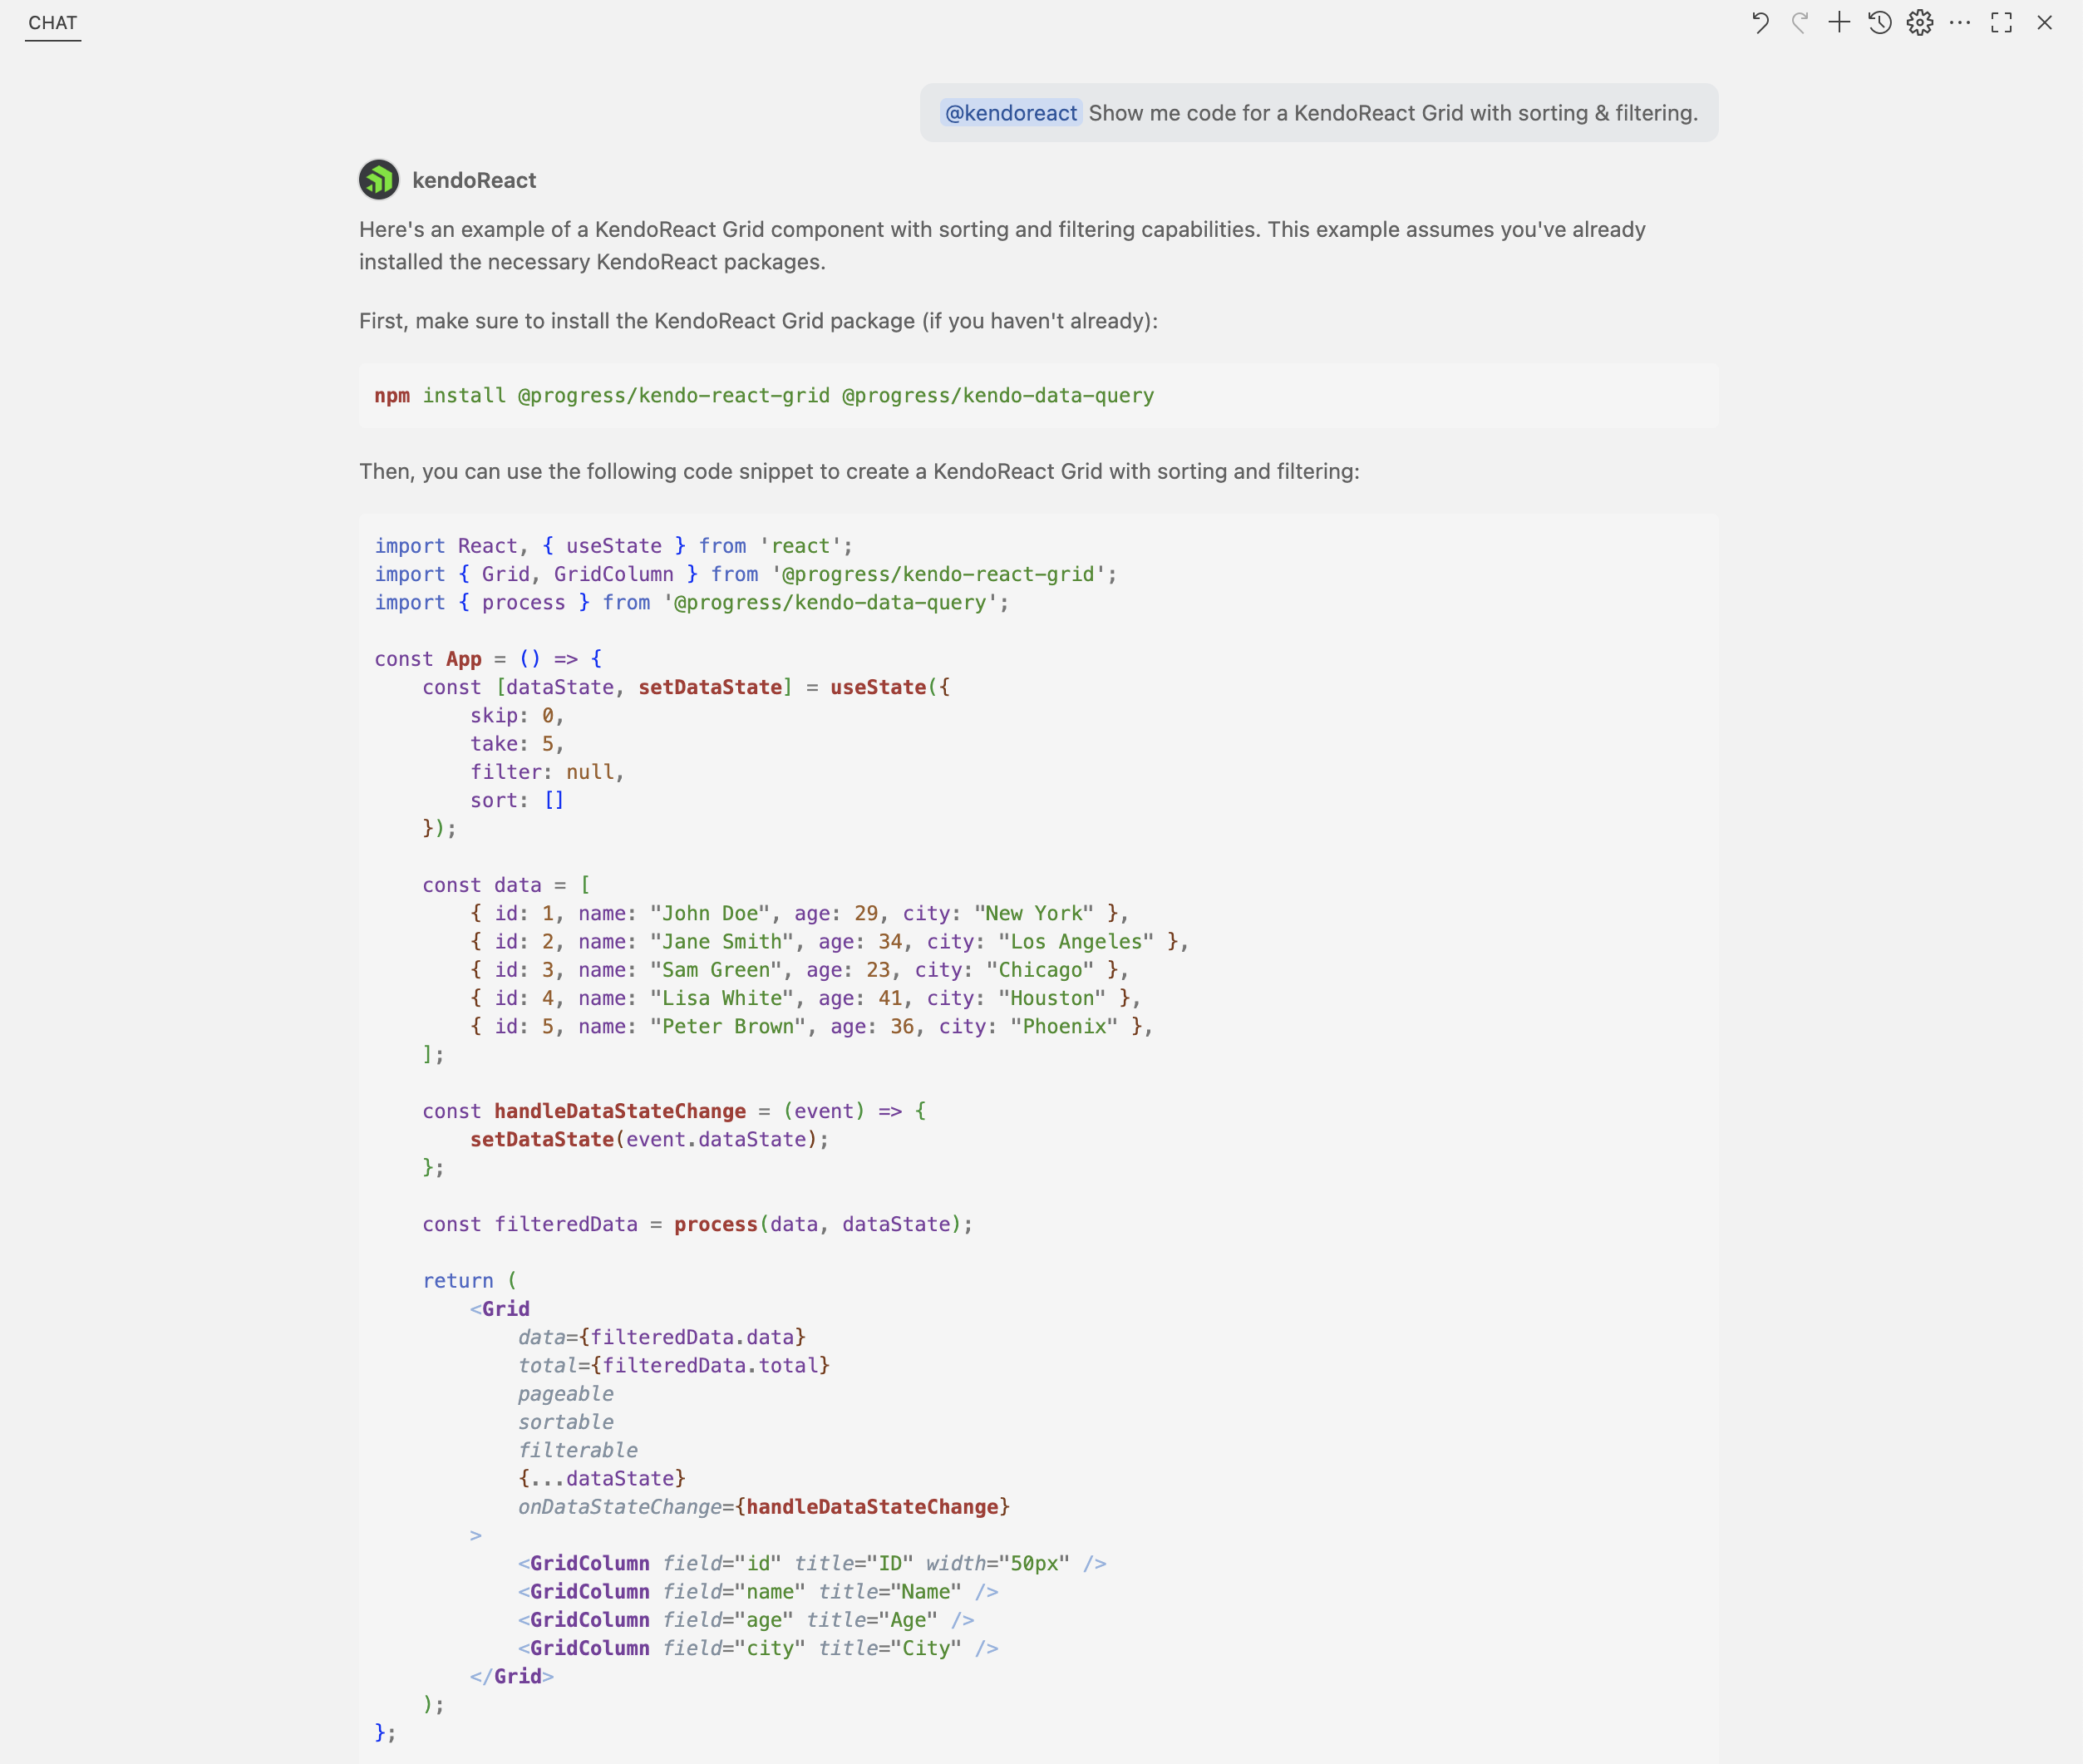Click the GridColumn field="city" line
The height and width of the screenshot is (1764, 2083).
pyautogui.click(x=758, y=1648)
